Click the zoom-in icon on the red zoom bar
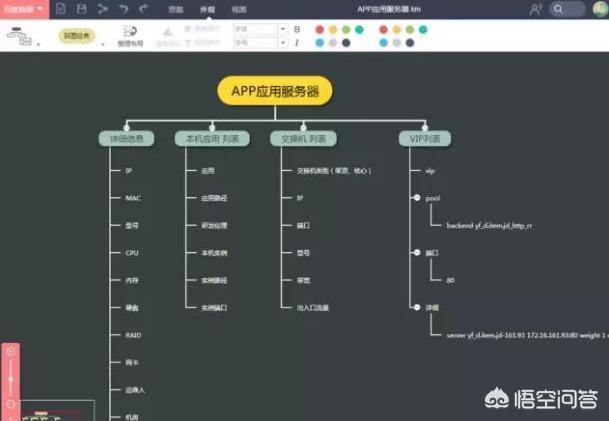Screen dimensions: 609x421 click(11, 351)
